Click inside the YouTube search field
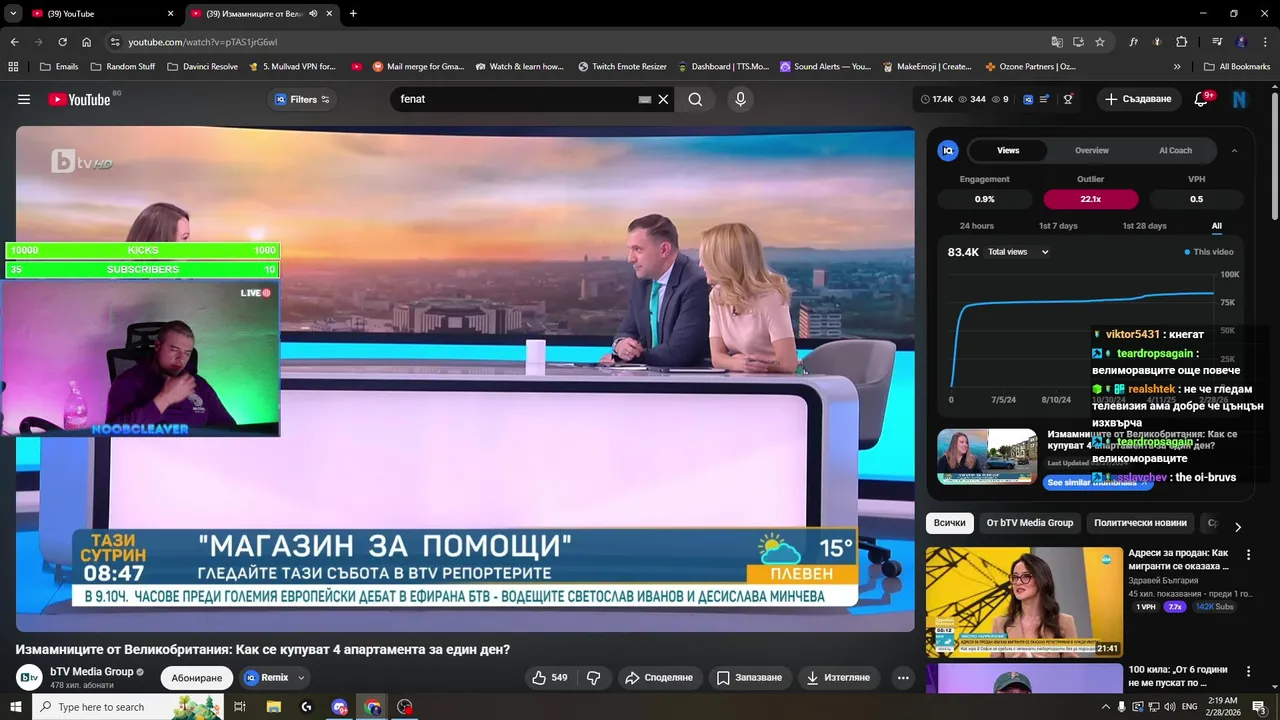Screen dimensions: 1280x720 pyautogui.click(x=515, y=99)
